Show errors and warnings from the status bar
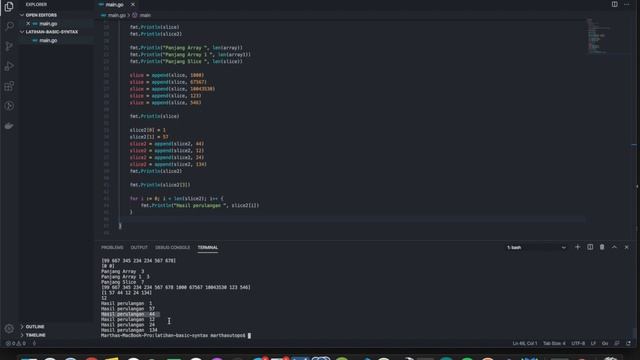 click(x=16, y=343)
